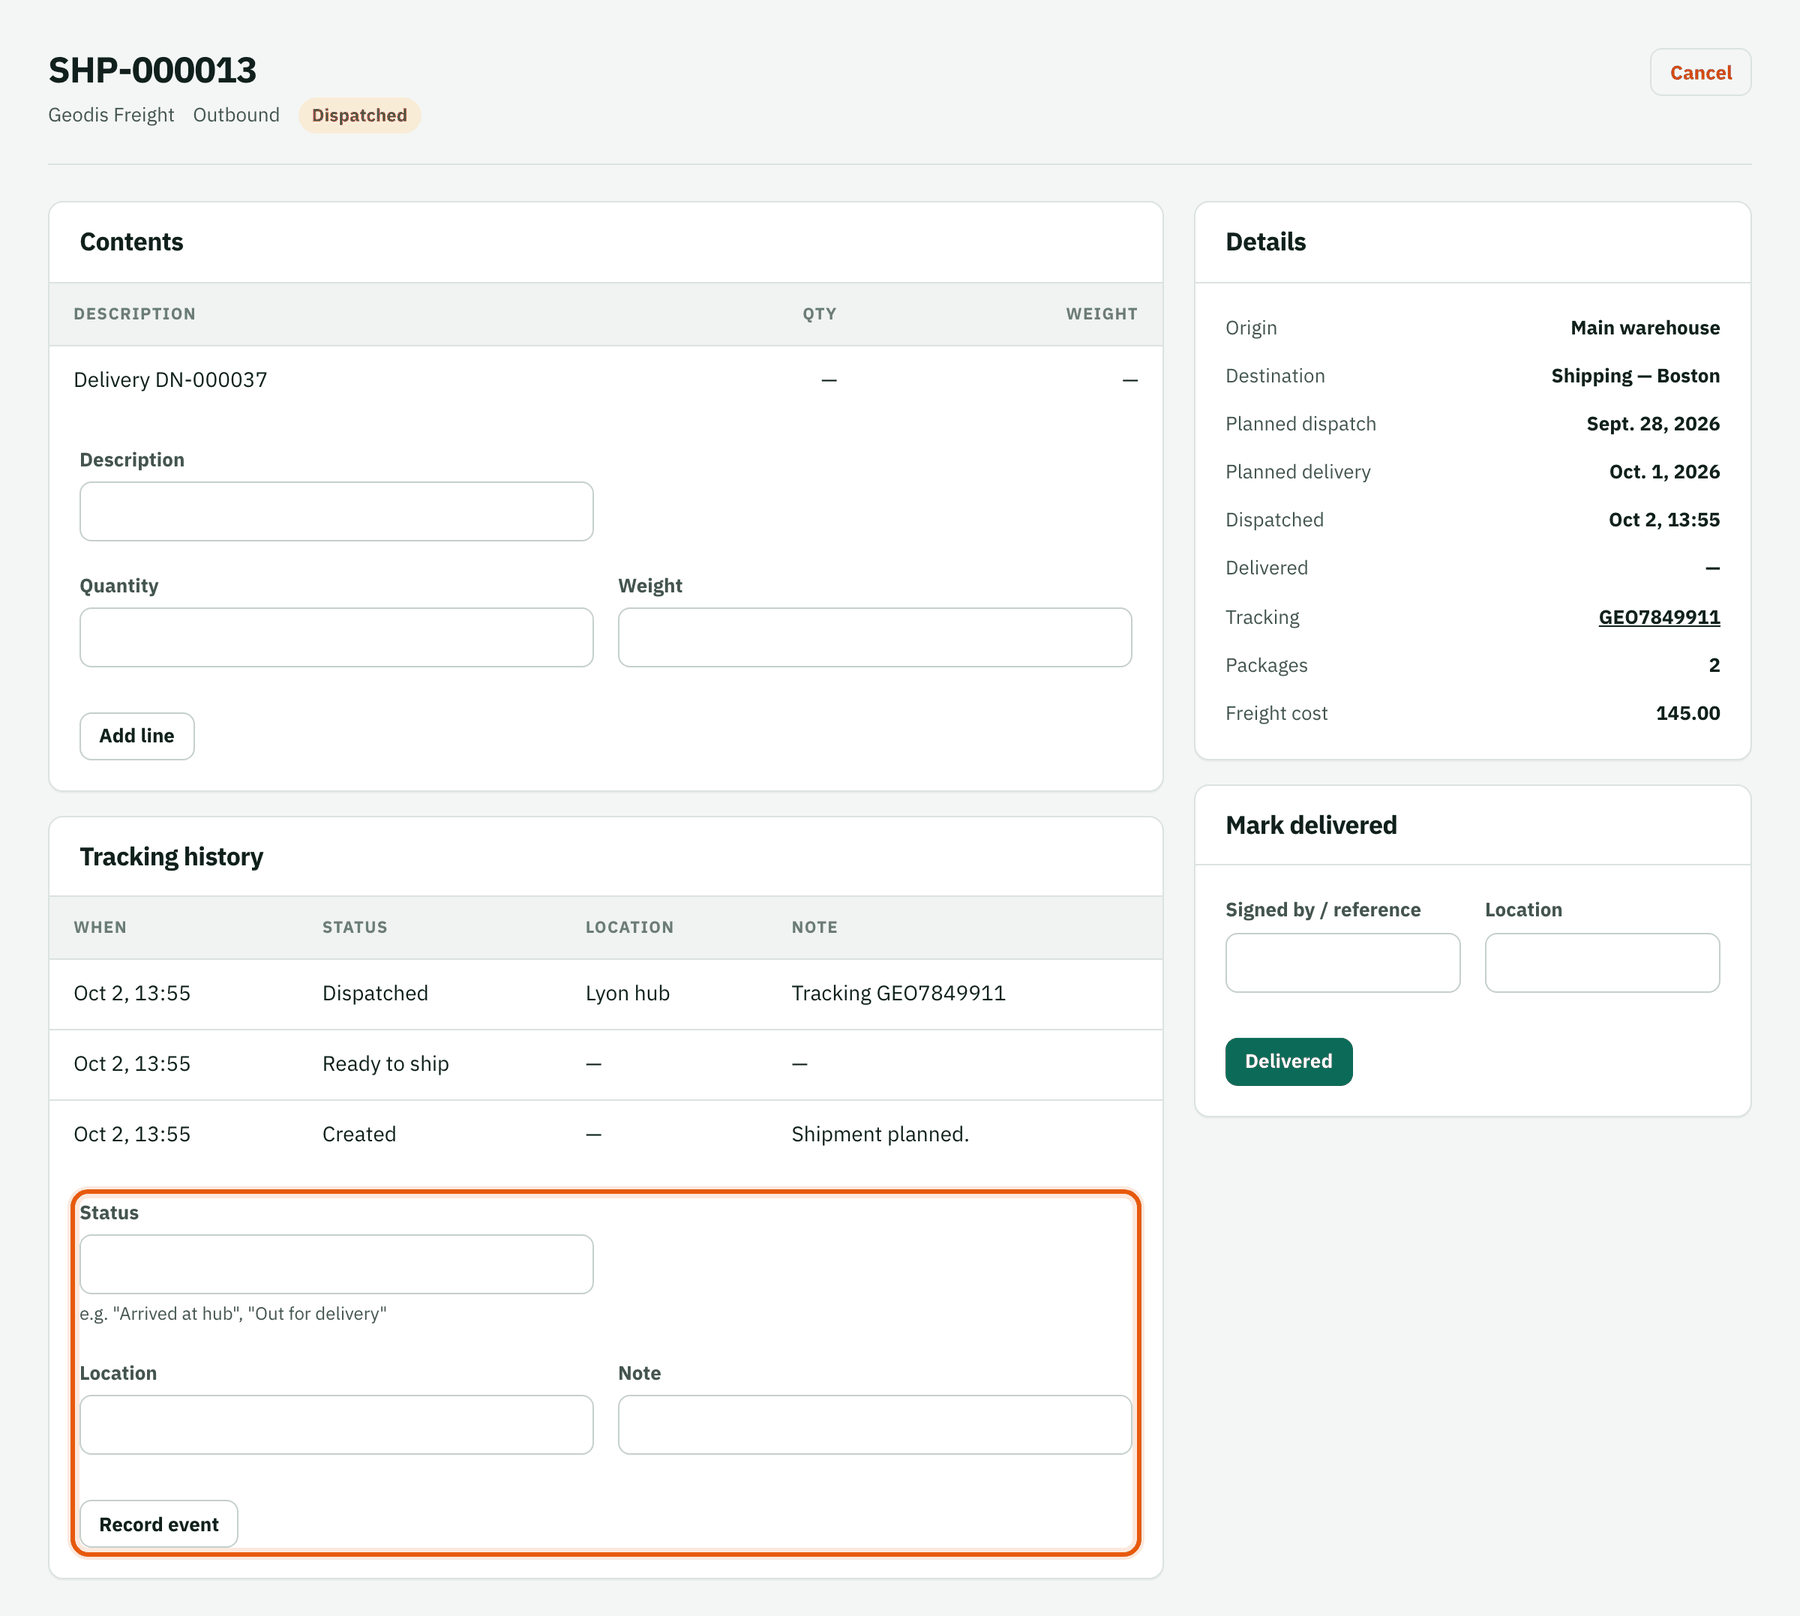Image resolution: width=1800 pixels, height=1616 pixels.
Task: Click the QTY column header
Action: point(819,314)
